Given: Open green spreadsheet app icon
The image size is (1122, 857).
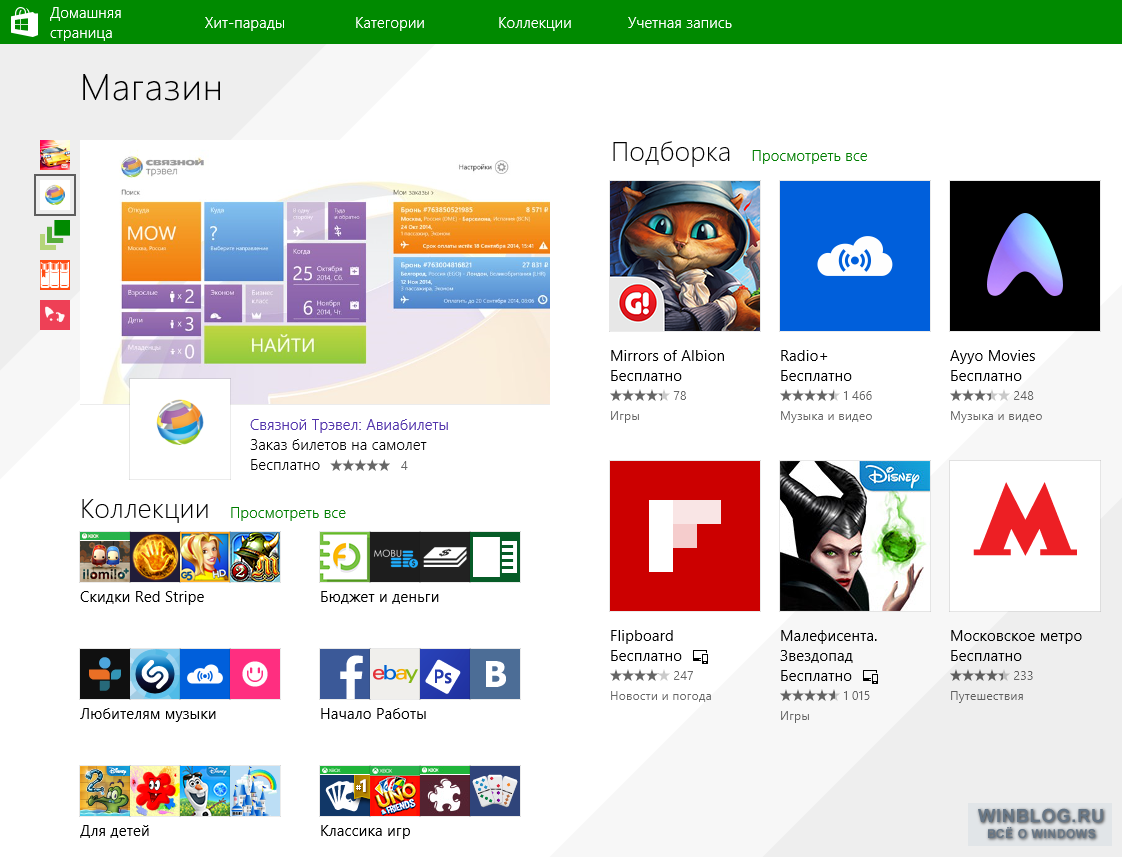Looking at the screenshot, I should (x=495, y=557).
